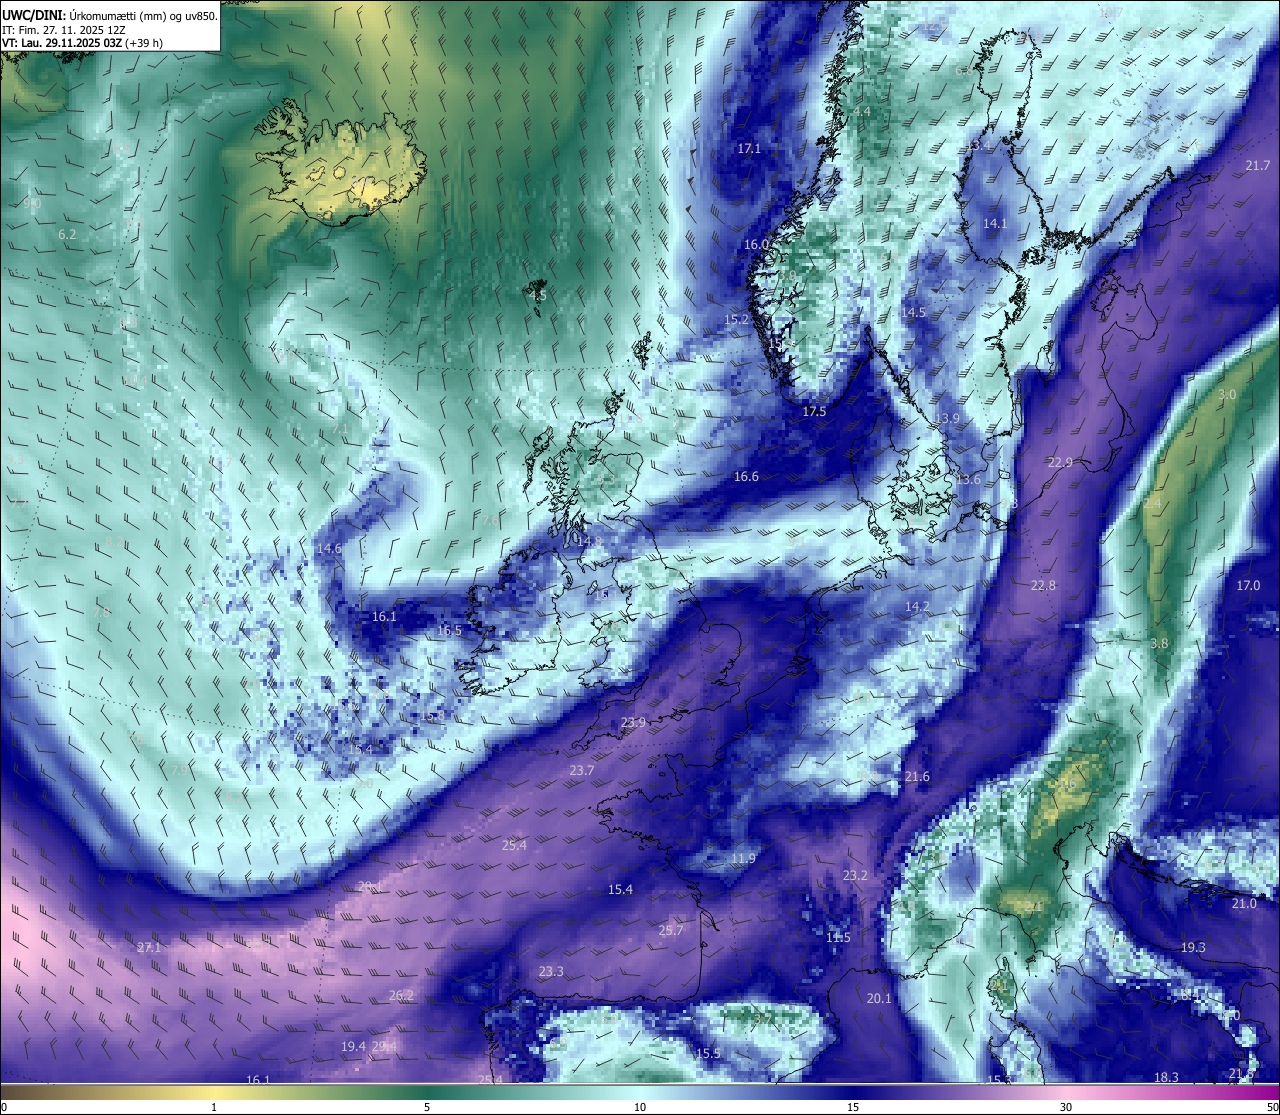Image resolution: width=1280 pixels, height=1115 pixels.
Task: Click the map value '16.0'
Action: tap(756, 245)
